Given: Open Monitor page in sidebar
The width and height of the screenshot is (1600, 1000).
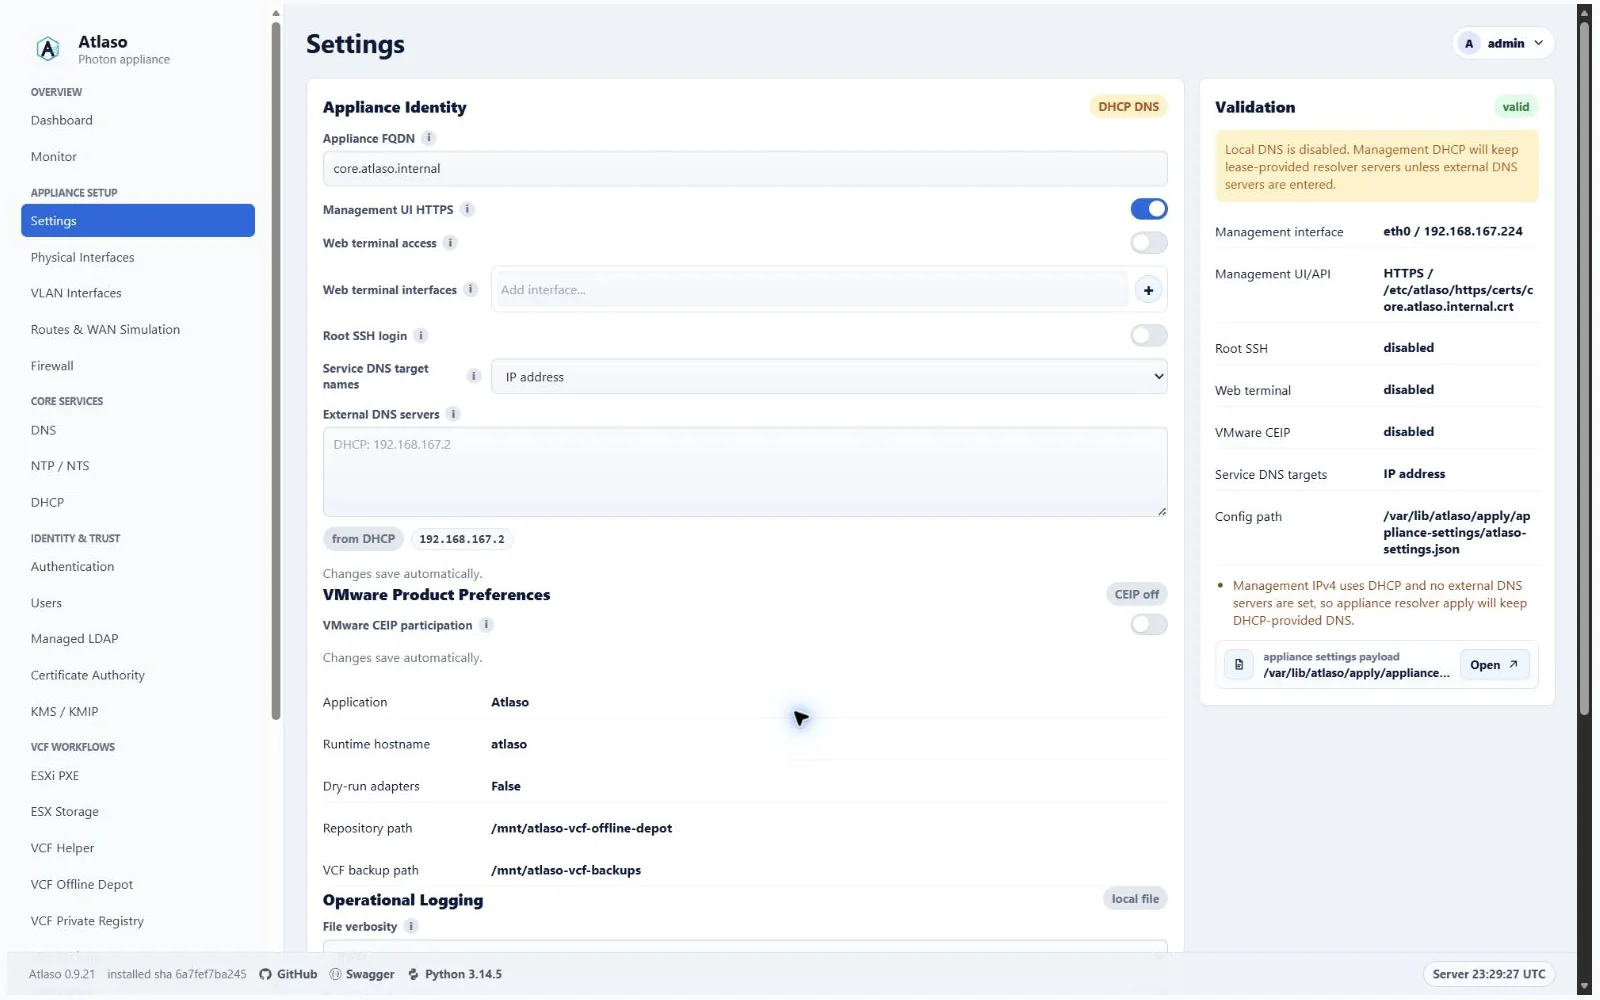Looking at the screenshot, I should point(138,157).
